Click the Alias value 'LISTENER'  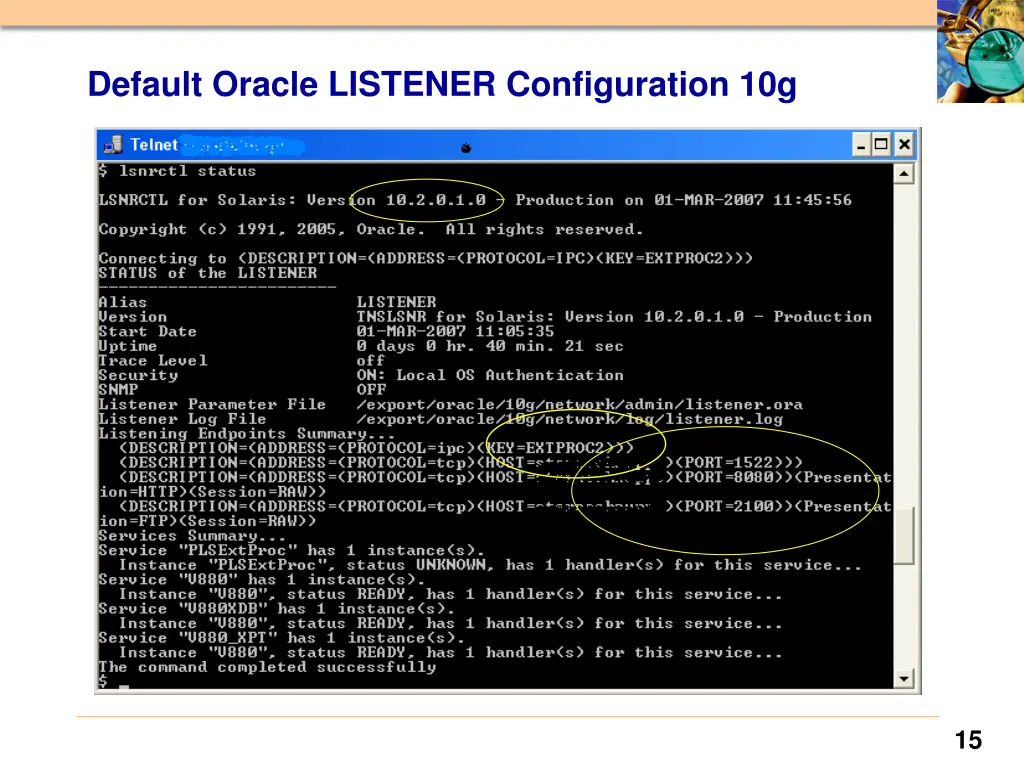396,302
